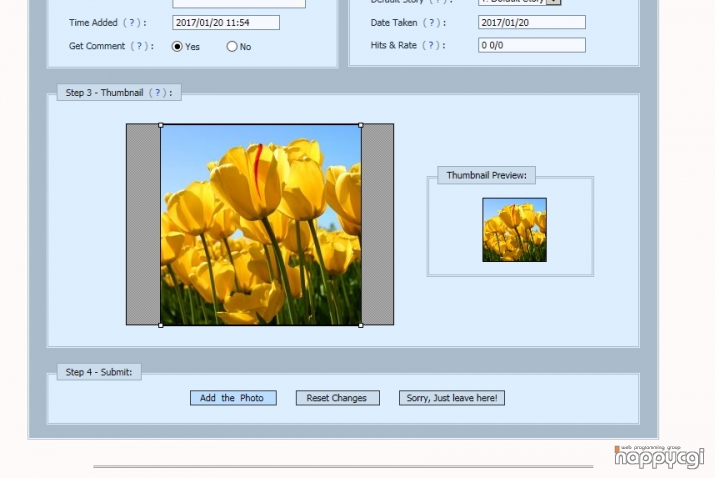Open help for Date Taken
Image resolution: width=715 pixels, height=478 pixels.
pos(432,22)
